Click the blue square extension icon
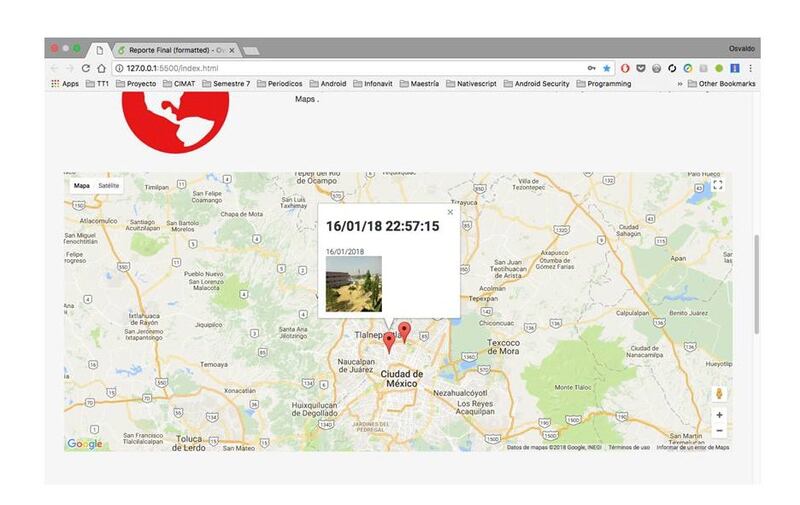This screenshot has width=800, height=505. coord(735,68)
